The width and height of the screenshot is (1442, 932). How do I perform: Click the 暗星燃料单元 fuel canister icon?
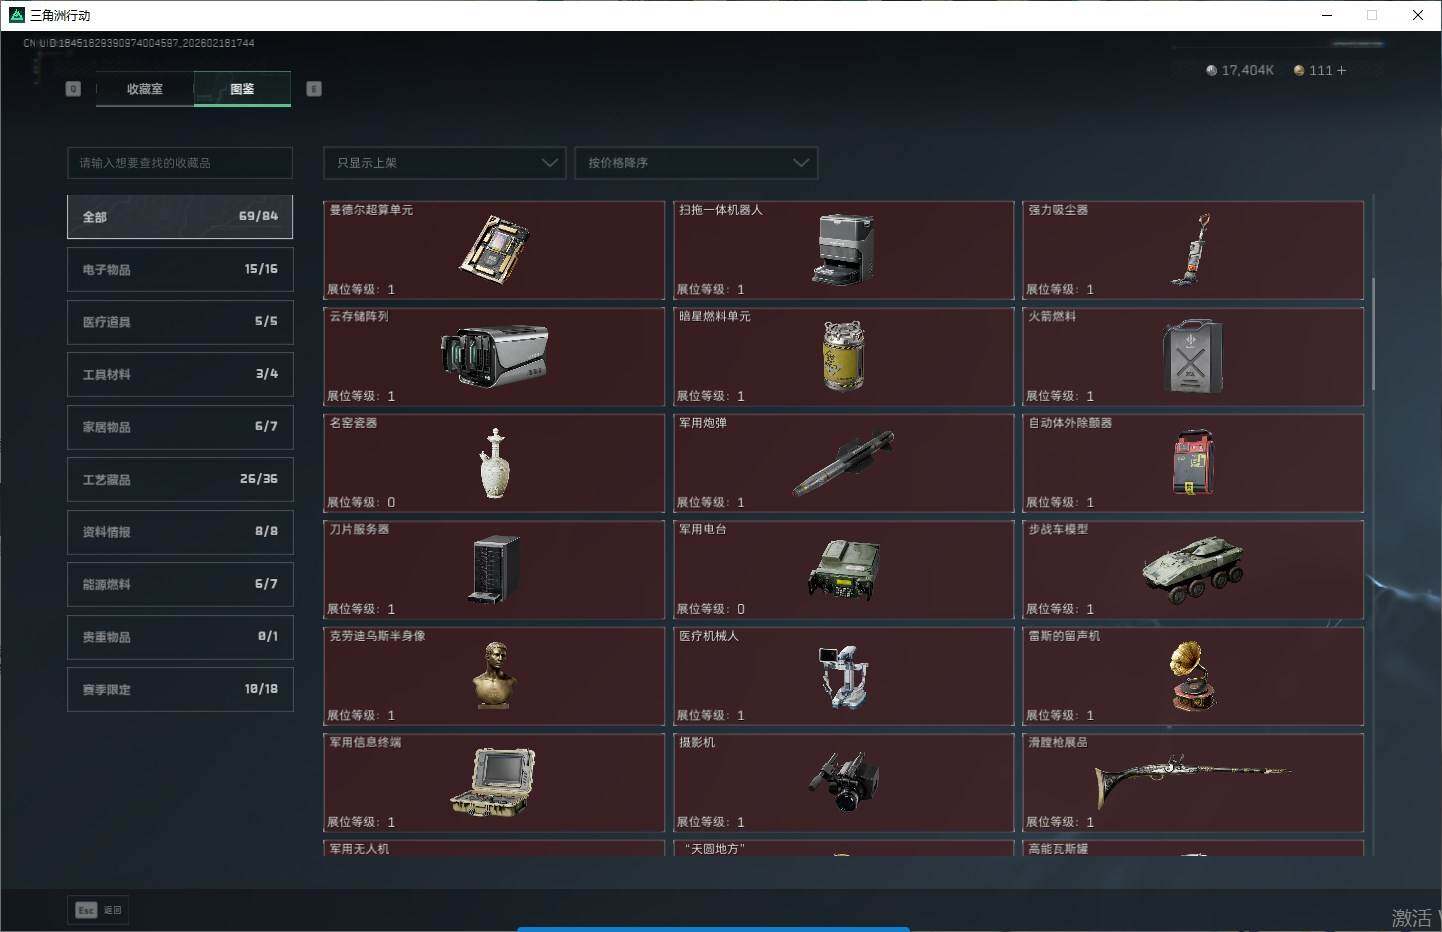[843, 355]
